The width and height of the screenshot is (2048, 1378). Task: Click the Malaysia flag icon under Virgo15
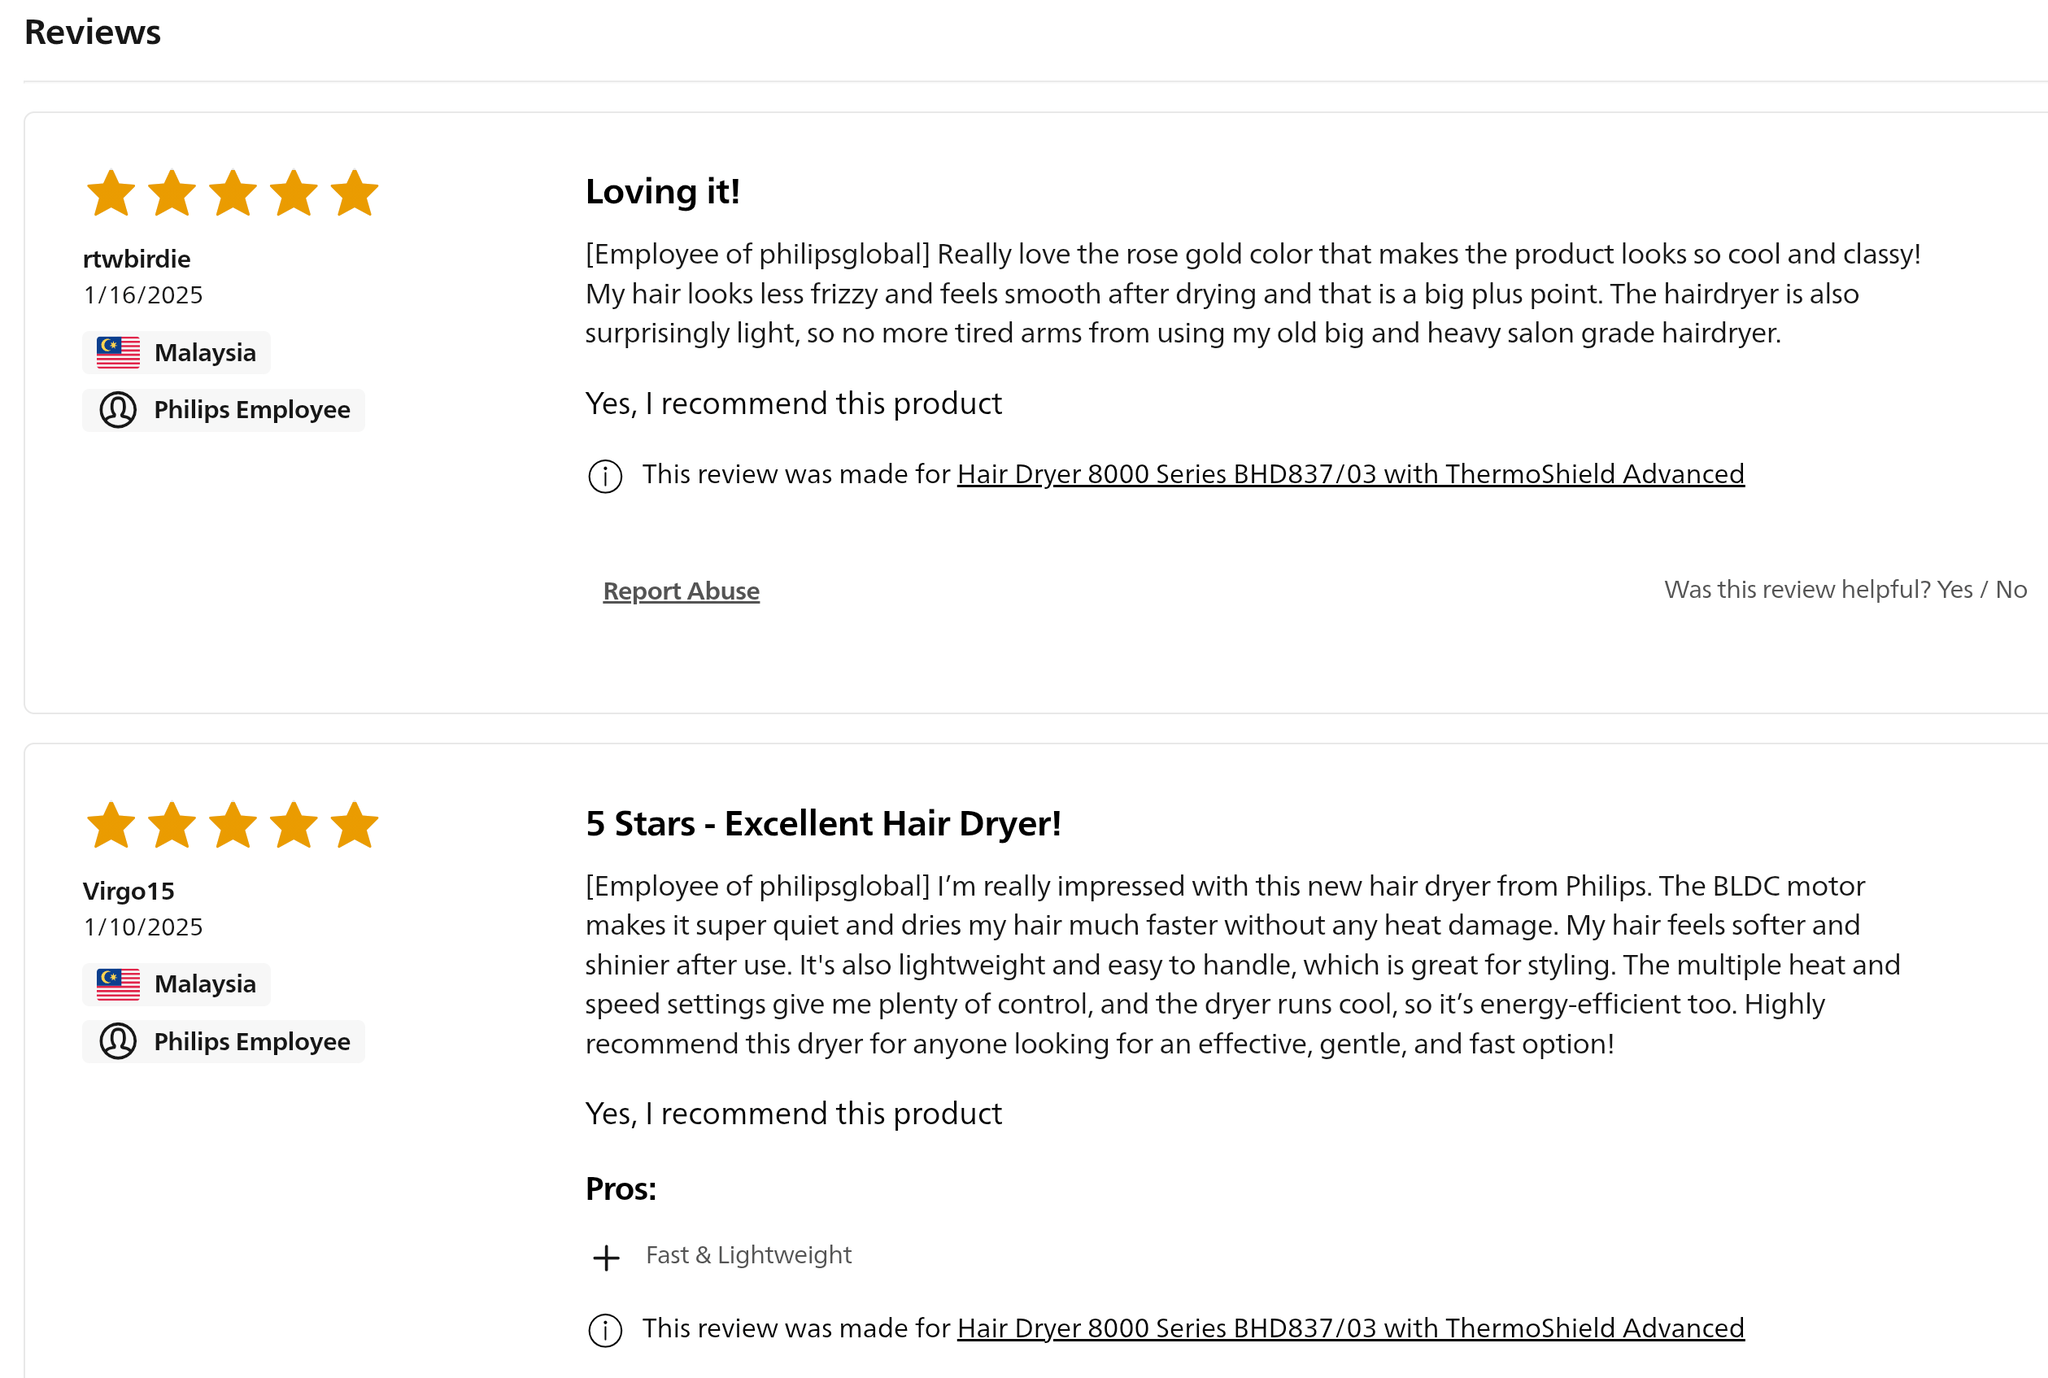[x=118, y=984]
